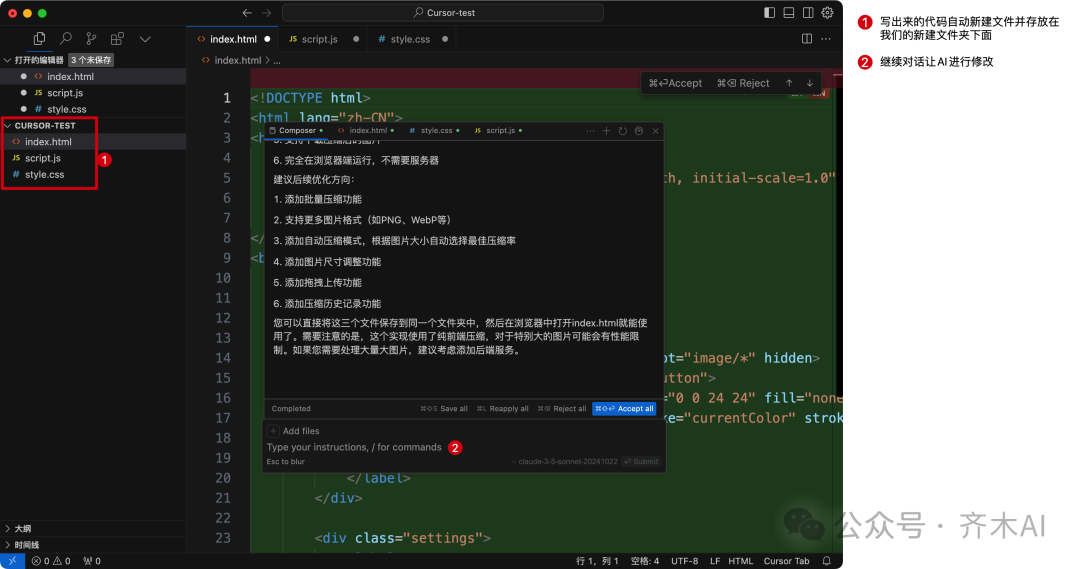
Task: Collapse the CURSOR-TEST folder section
Action: pos(45,125)
